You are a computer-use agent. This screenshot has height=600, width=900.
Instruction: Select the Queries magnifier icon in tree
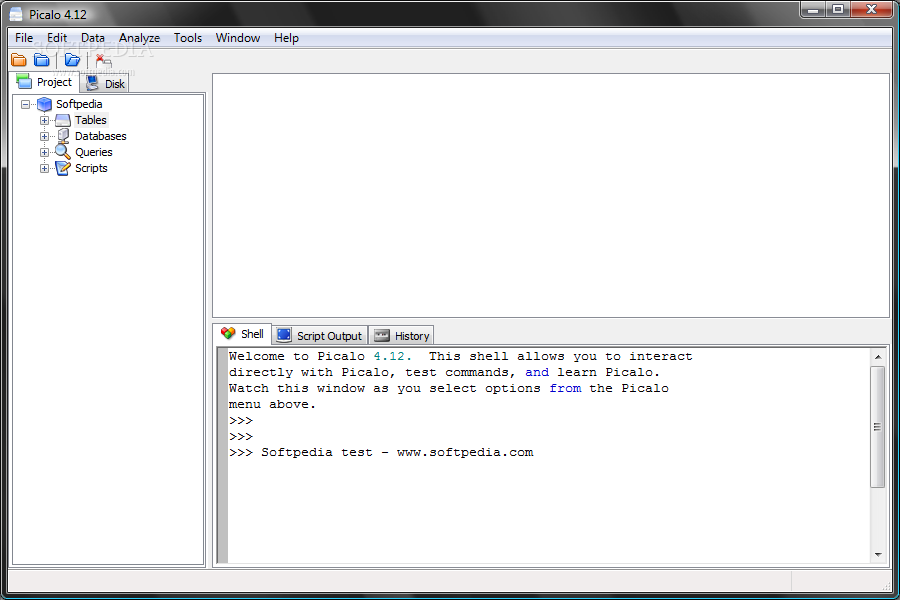pyautogui.click(x=63, y=152)
